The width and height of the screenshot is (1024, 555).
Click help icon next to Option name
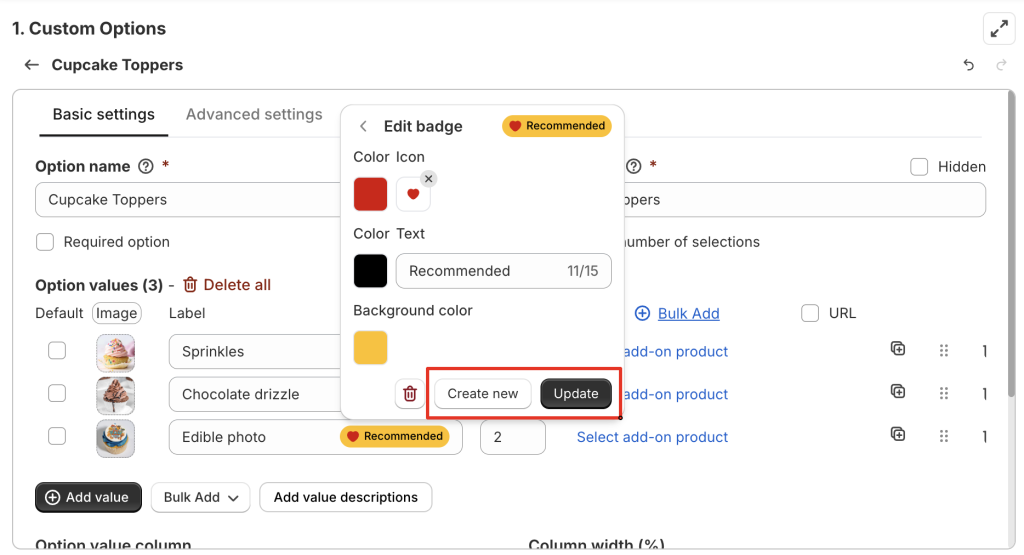(146, 167)
